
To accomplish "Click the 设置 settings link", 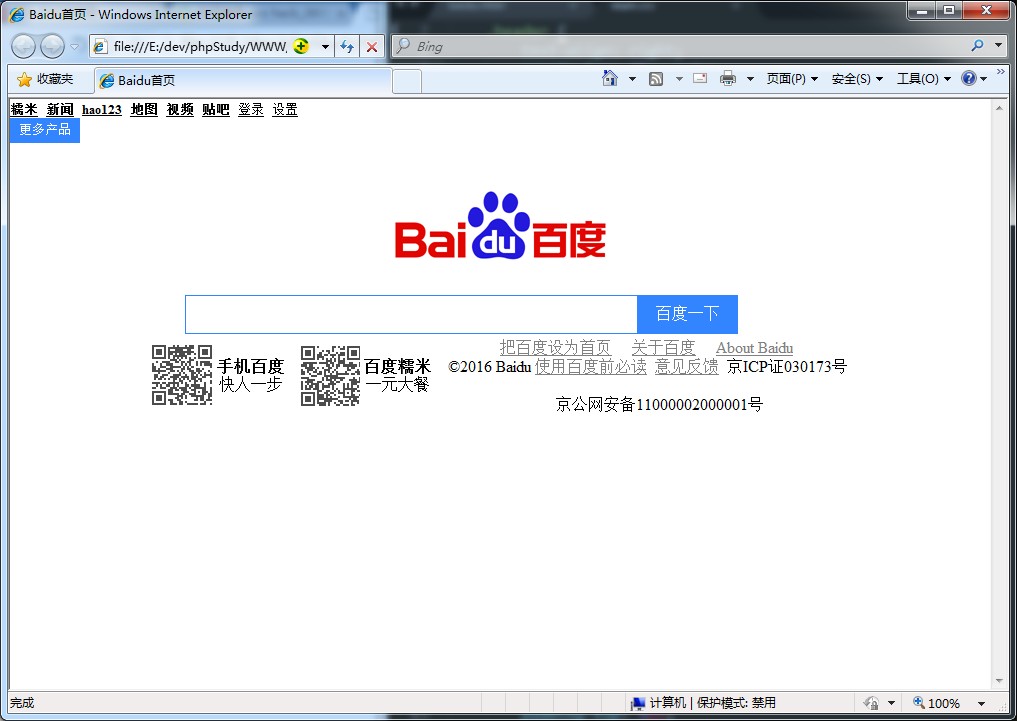I will [x=285, y=110].
